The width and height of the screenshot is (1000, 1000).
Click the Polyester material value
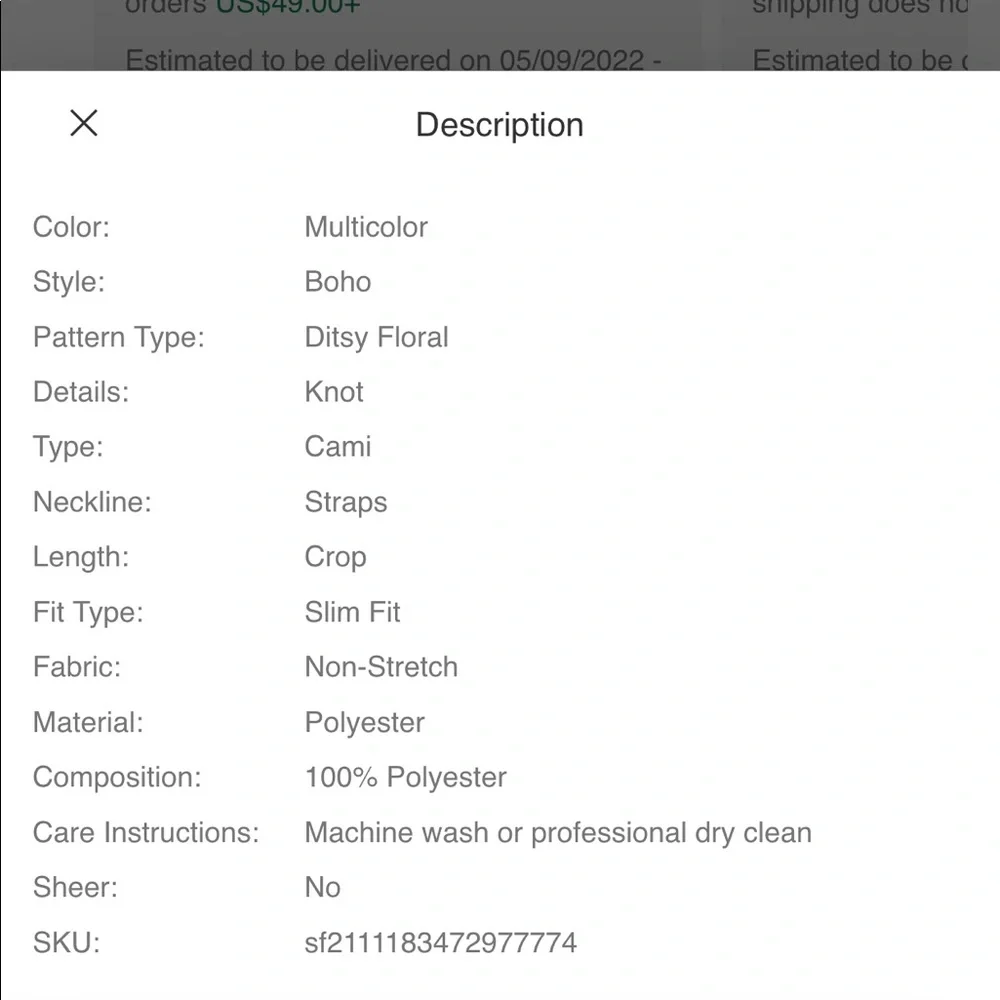364,722
